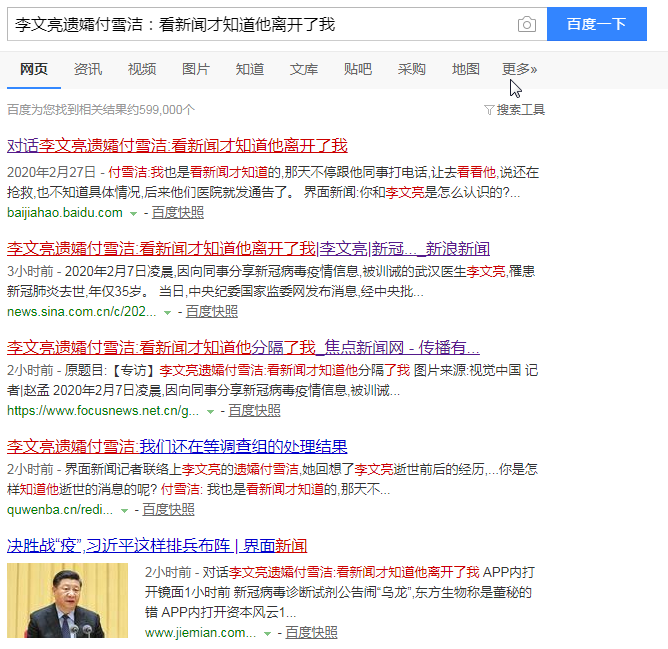The image size is (668, 649).
Task: Open first result 对话李文亮遗孀付雪洁
Action: (x=177, y=145)
